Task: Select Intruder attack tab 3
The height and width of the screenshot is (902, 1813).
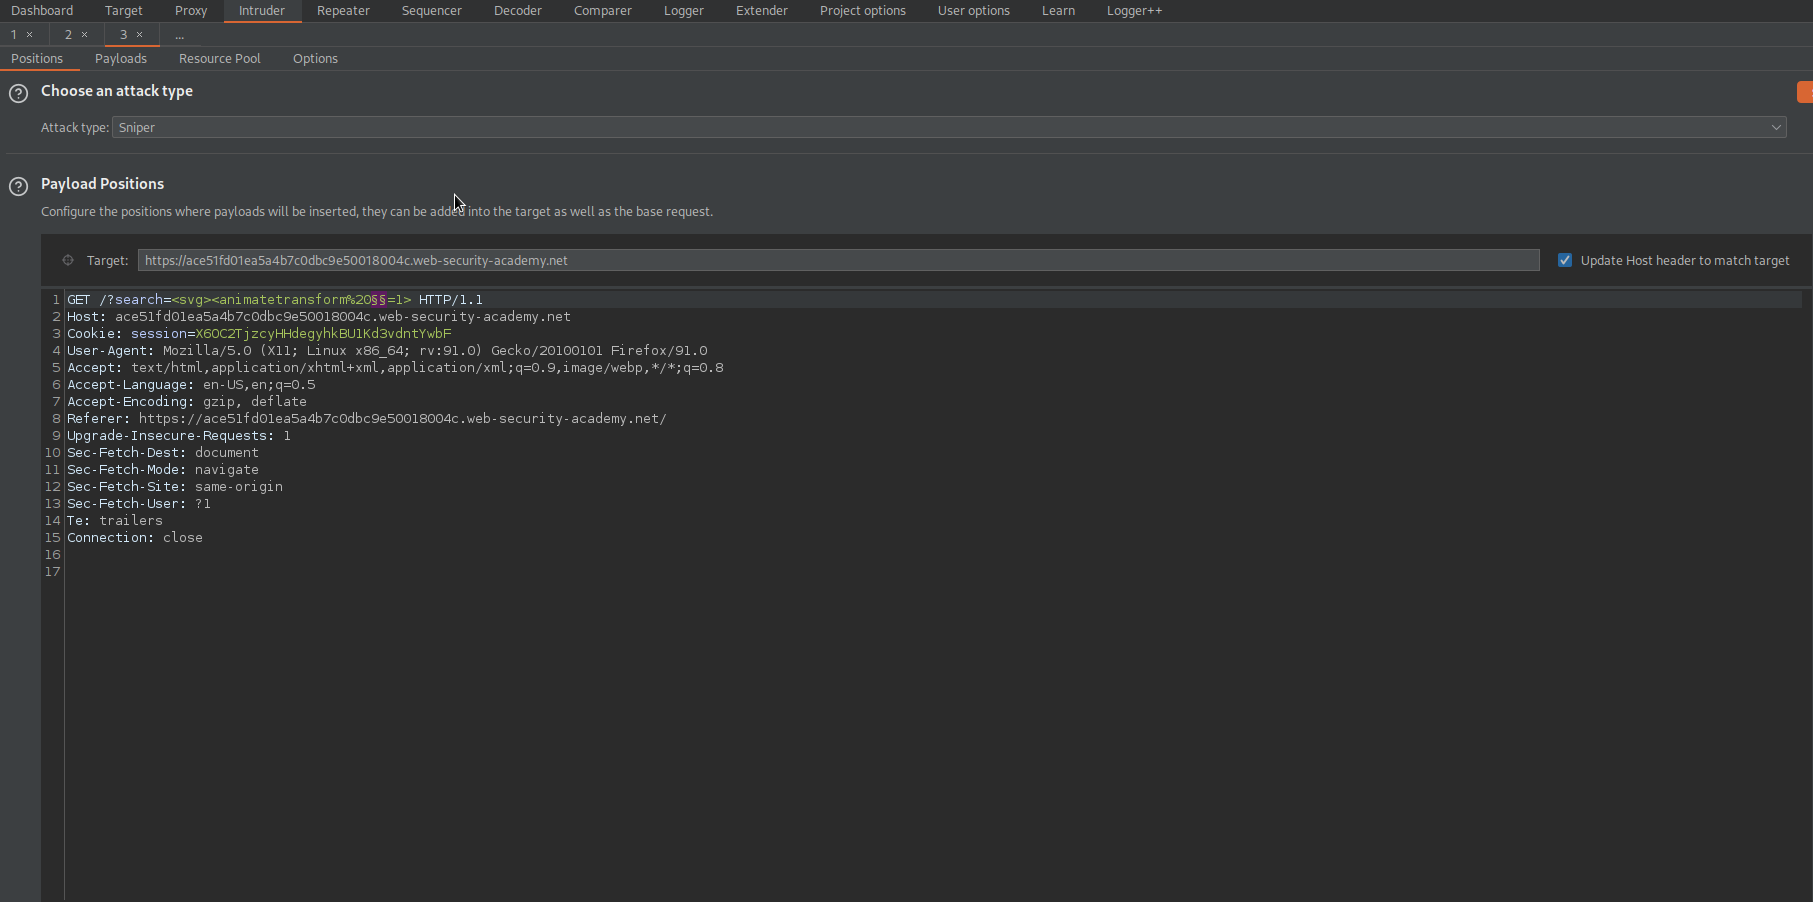Action: point(123,35)
